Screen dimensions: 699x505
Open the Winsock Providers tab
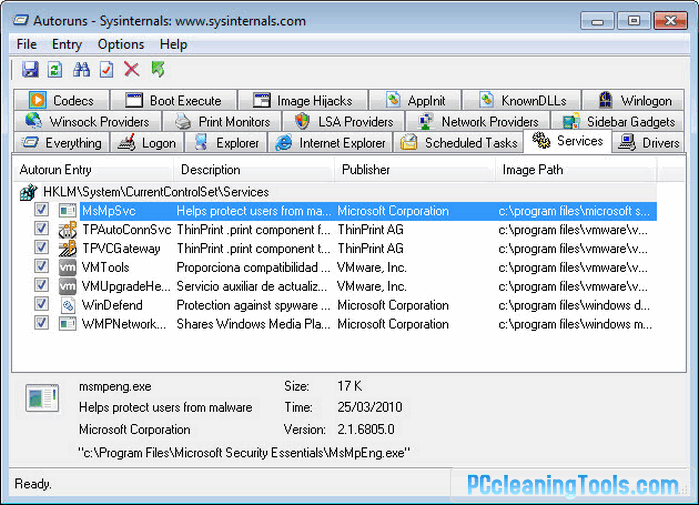(x=88, y=121)
